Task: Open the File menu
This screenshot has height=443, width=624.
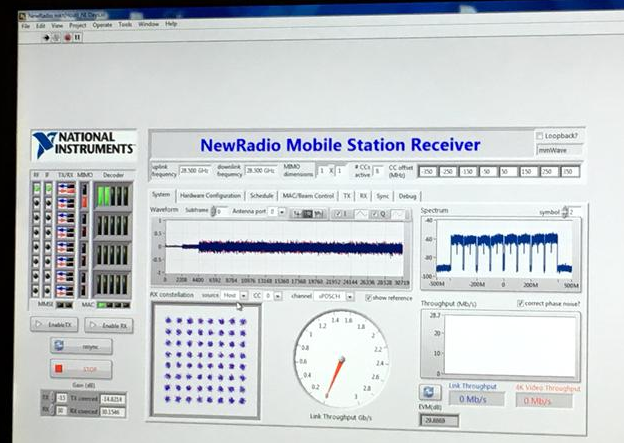Action: 25,26
